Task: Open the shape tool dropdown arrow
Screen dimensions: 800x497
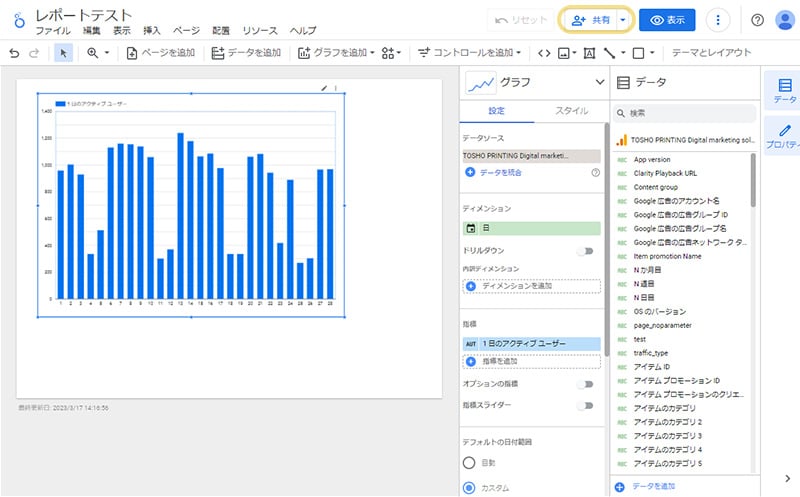Action: point(652,53)
